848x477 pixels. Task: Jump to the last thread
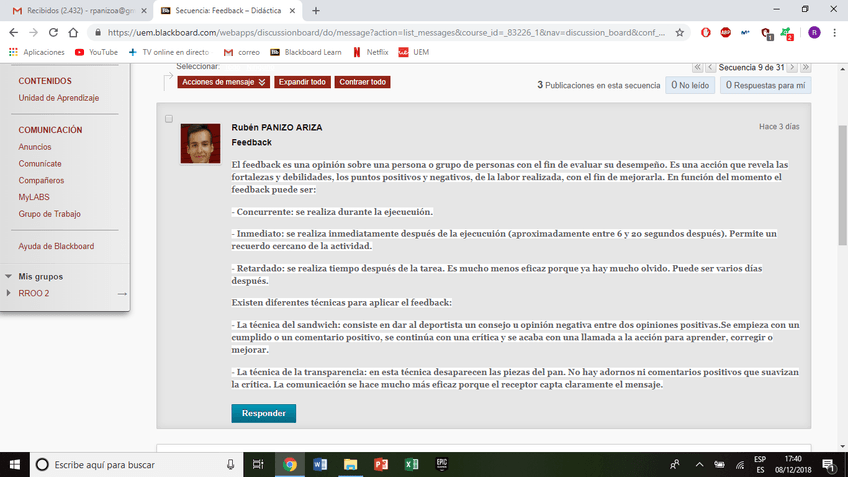[805, 67]
